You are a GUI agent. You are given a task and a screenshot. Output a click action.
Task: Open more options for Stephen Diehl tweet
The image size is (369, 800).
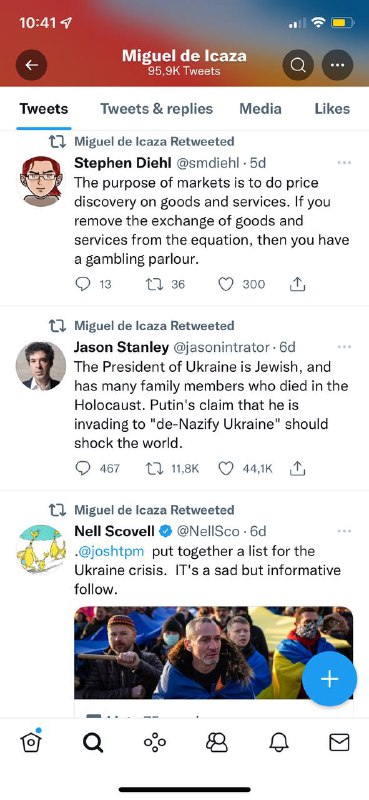click(345, 163)
